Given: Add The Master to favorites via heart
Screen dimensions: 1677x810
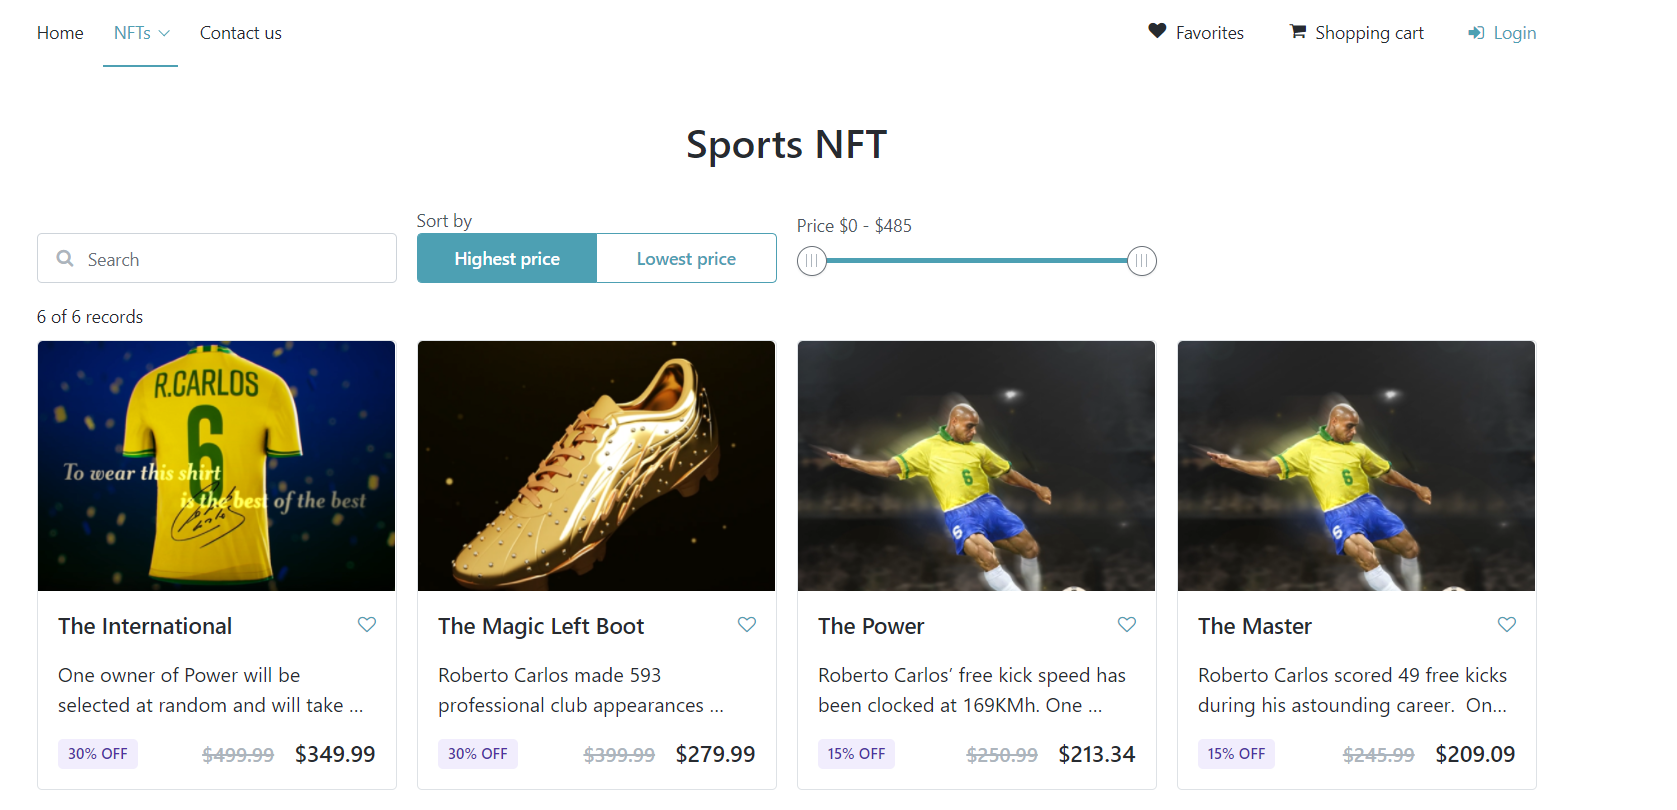Looking at the screenshot, I should click(x=1507, y=625).
